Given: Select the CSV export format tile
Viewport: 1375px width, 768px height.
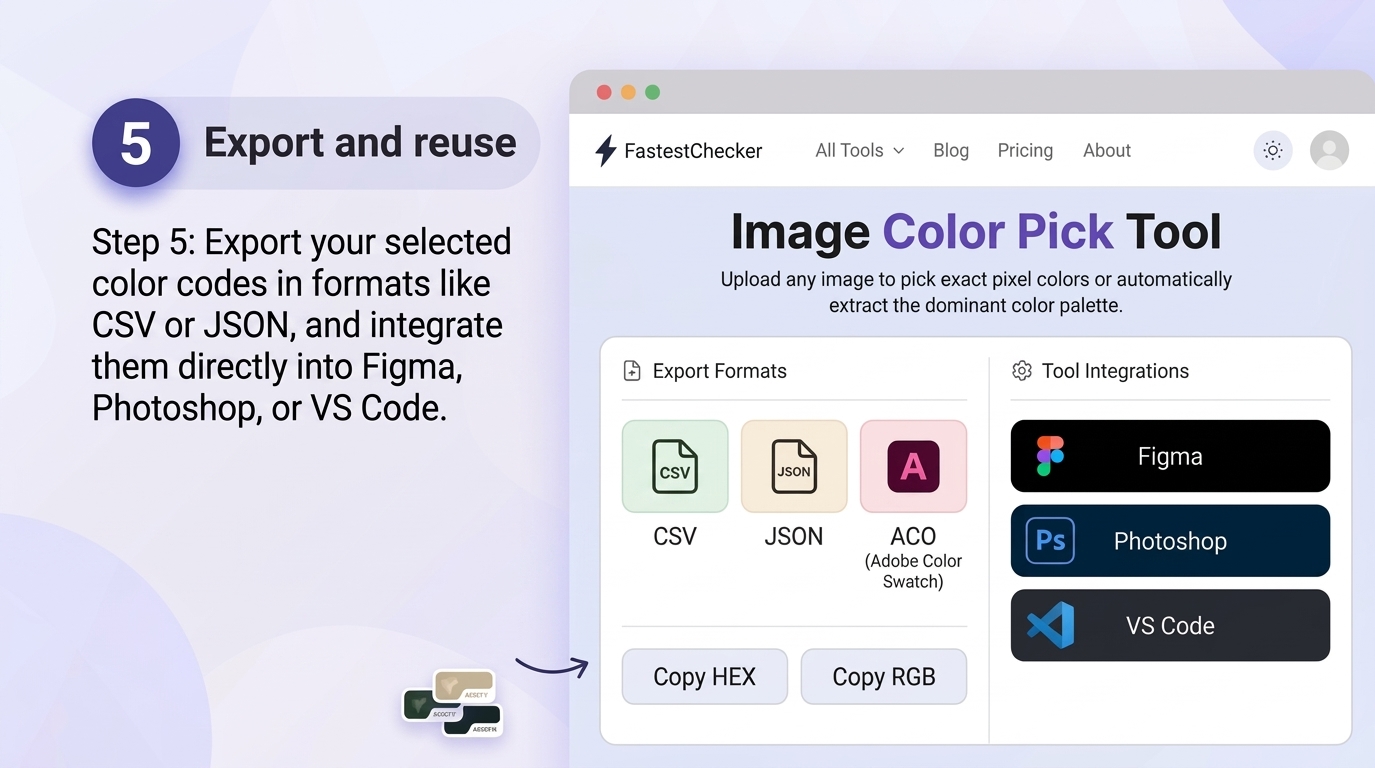Looking at the screenshot, I should [675, 466].
